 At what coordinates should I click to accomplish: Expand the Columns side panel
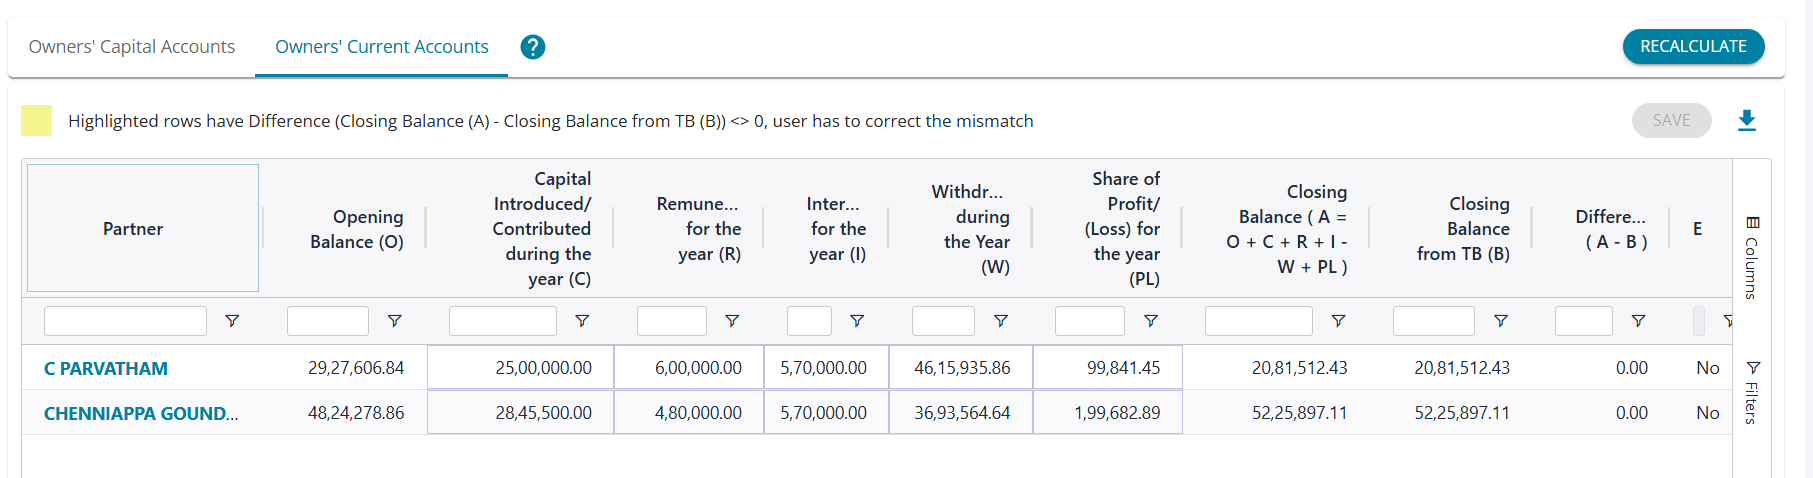point(1752,256)
